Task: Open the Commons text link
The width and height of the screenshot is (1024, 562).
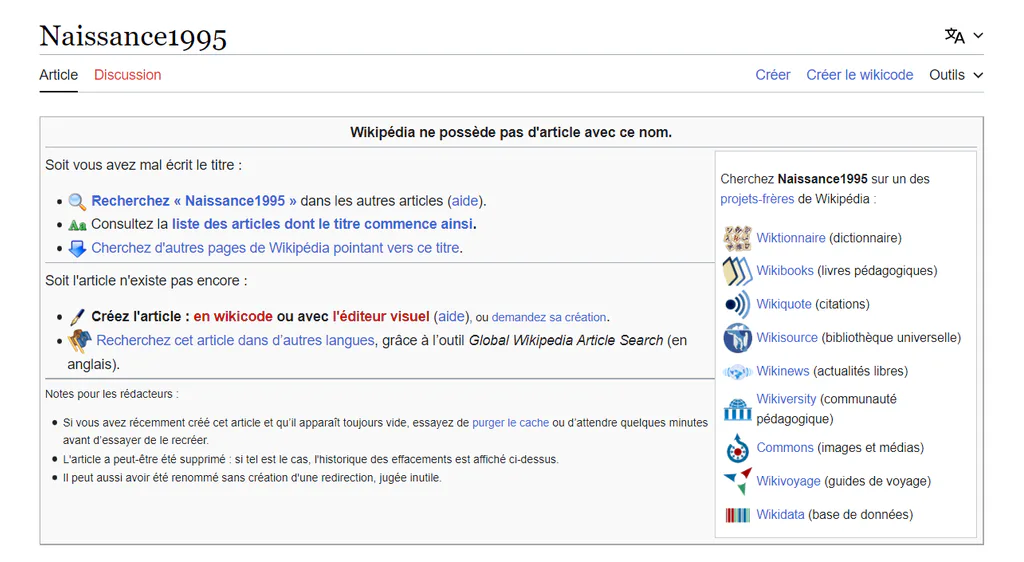Action: tap(785, 448)
